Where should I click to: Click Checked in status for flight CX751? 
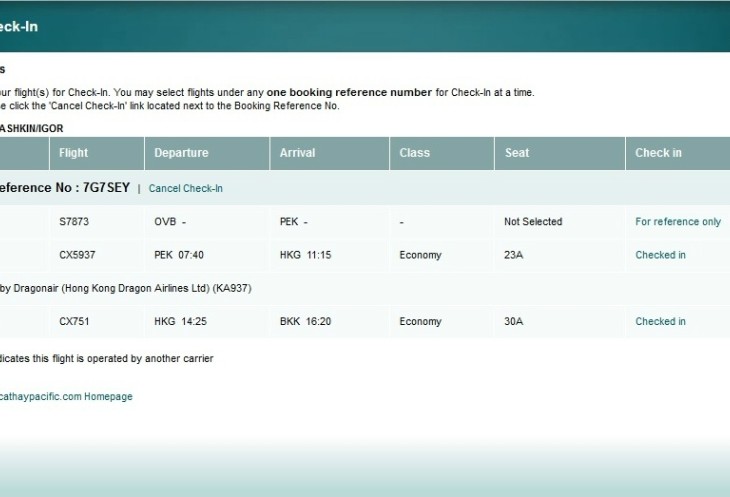tap(660, 321)
